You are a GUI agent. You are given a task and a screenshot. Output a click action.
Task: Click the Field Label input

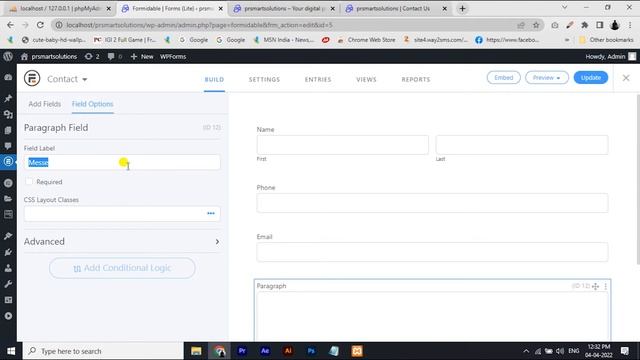(x=122, y=162)
